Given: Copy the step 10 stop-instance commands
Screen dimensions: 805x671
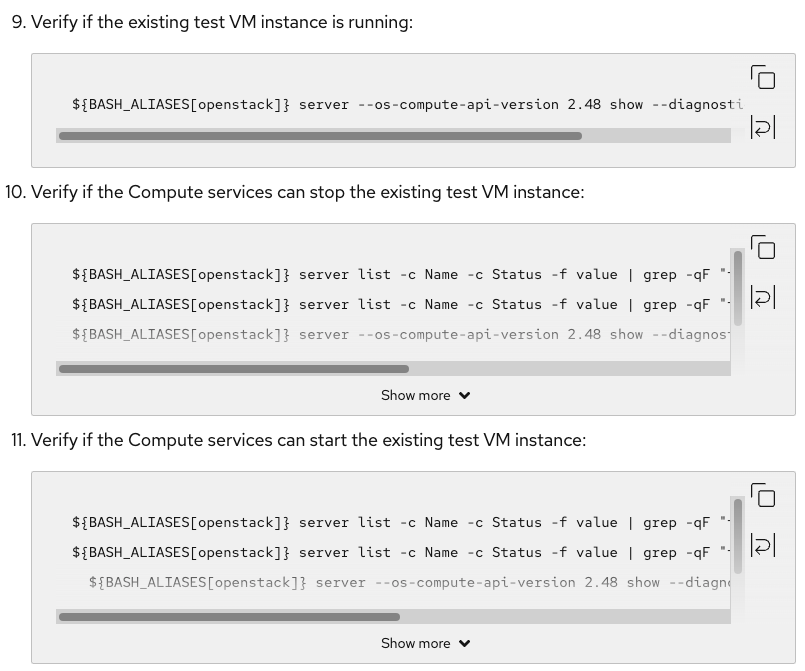Looking at the screenshot, I should point(763,248).
